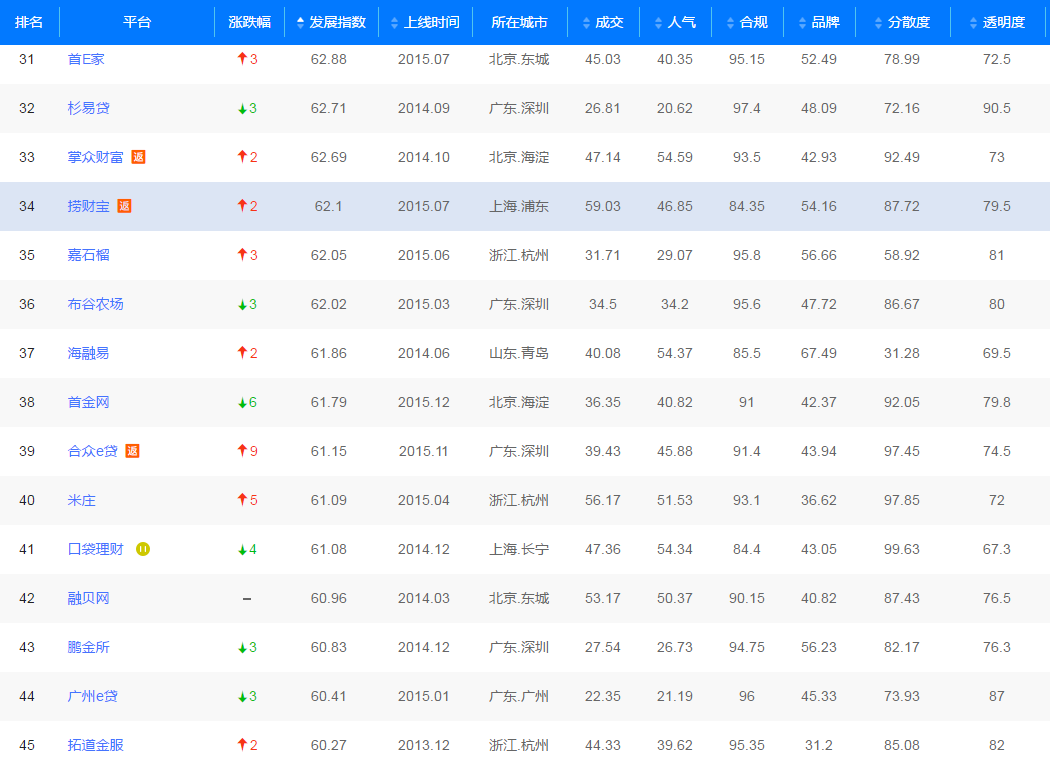The width and height of the screenshot is (1050, 768).
Task: Click the 返 badge beside 掌众财富
Action: 138,157
